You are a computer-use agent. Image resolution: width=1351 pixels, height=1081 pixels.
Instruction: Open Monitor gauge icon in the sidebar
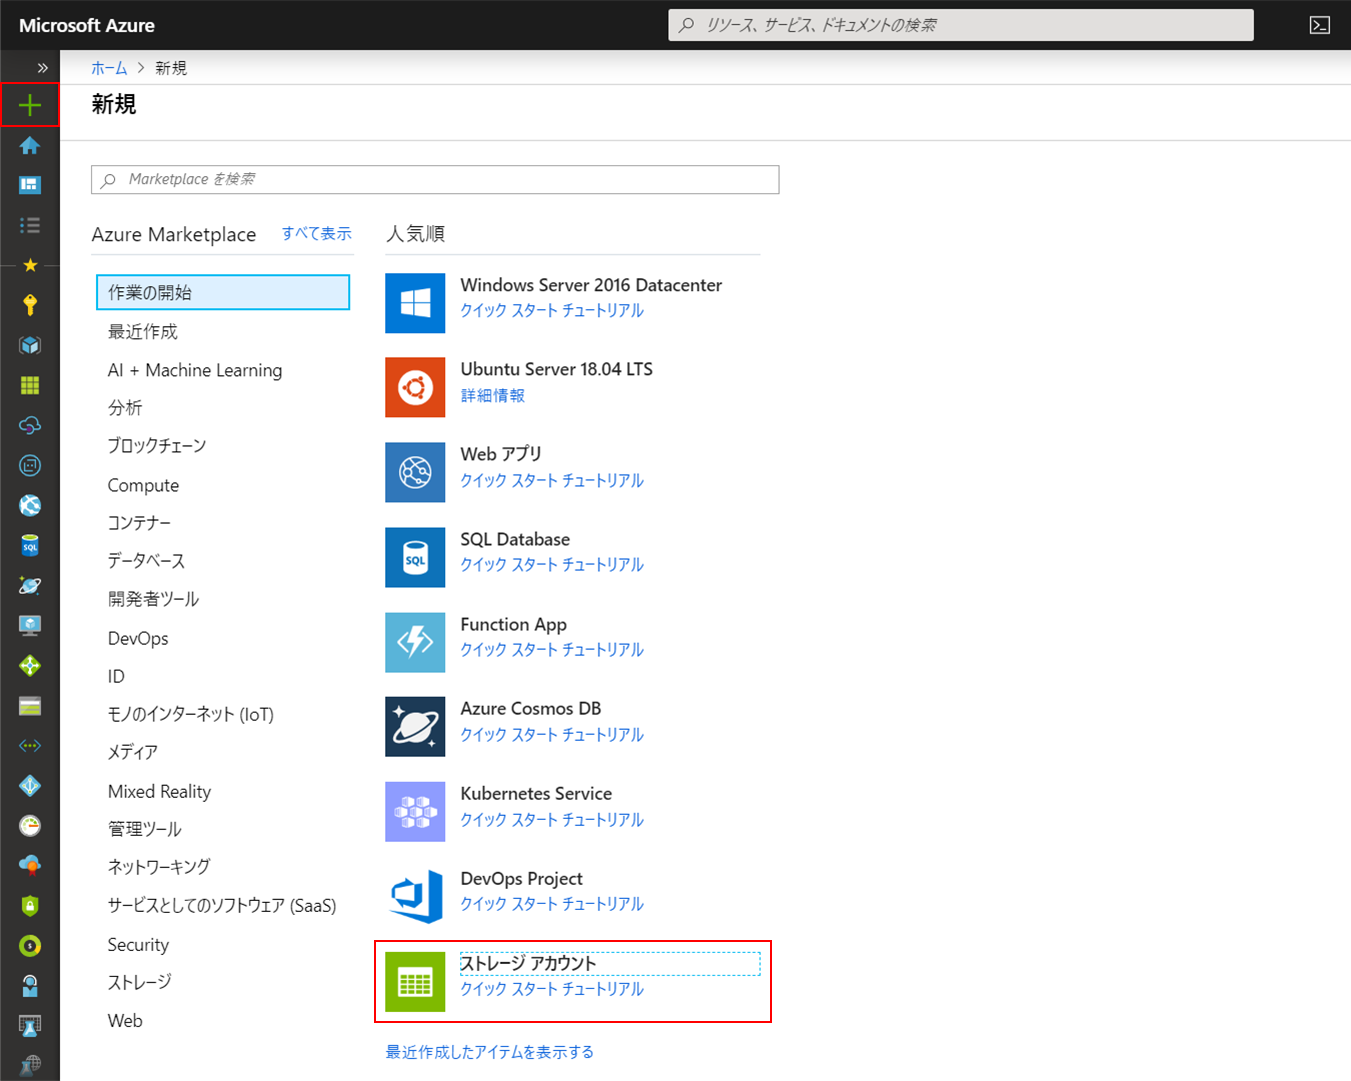click(x=30, y=826)
